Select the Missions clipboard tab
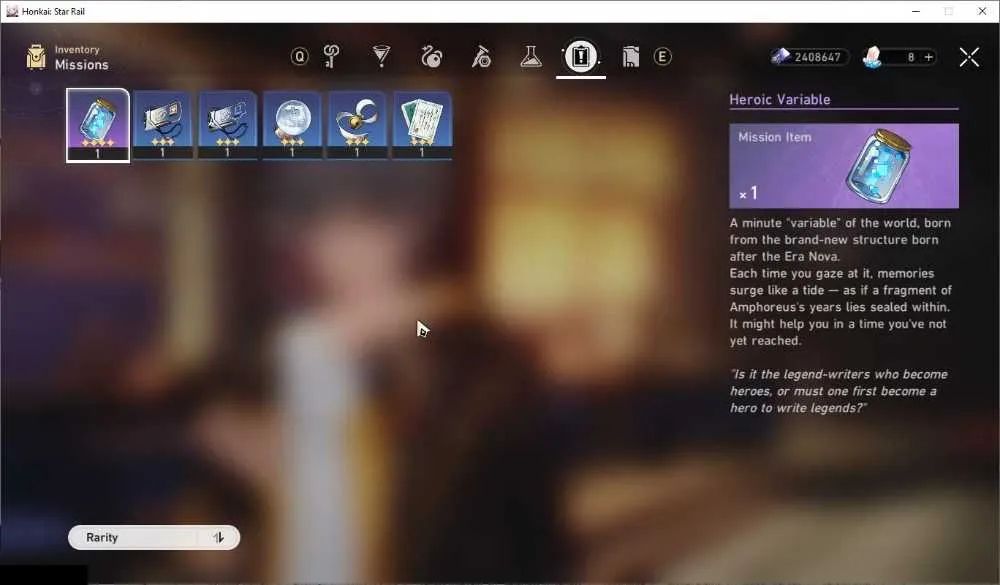Image resolution: width=1000 pixels, height=585 pixels. coord(580,57)
